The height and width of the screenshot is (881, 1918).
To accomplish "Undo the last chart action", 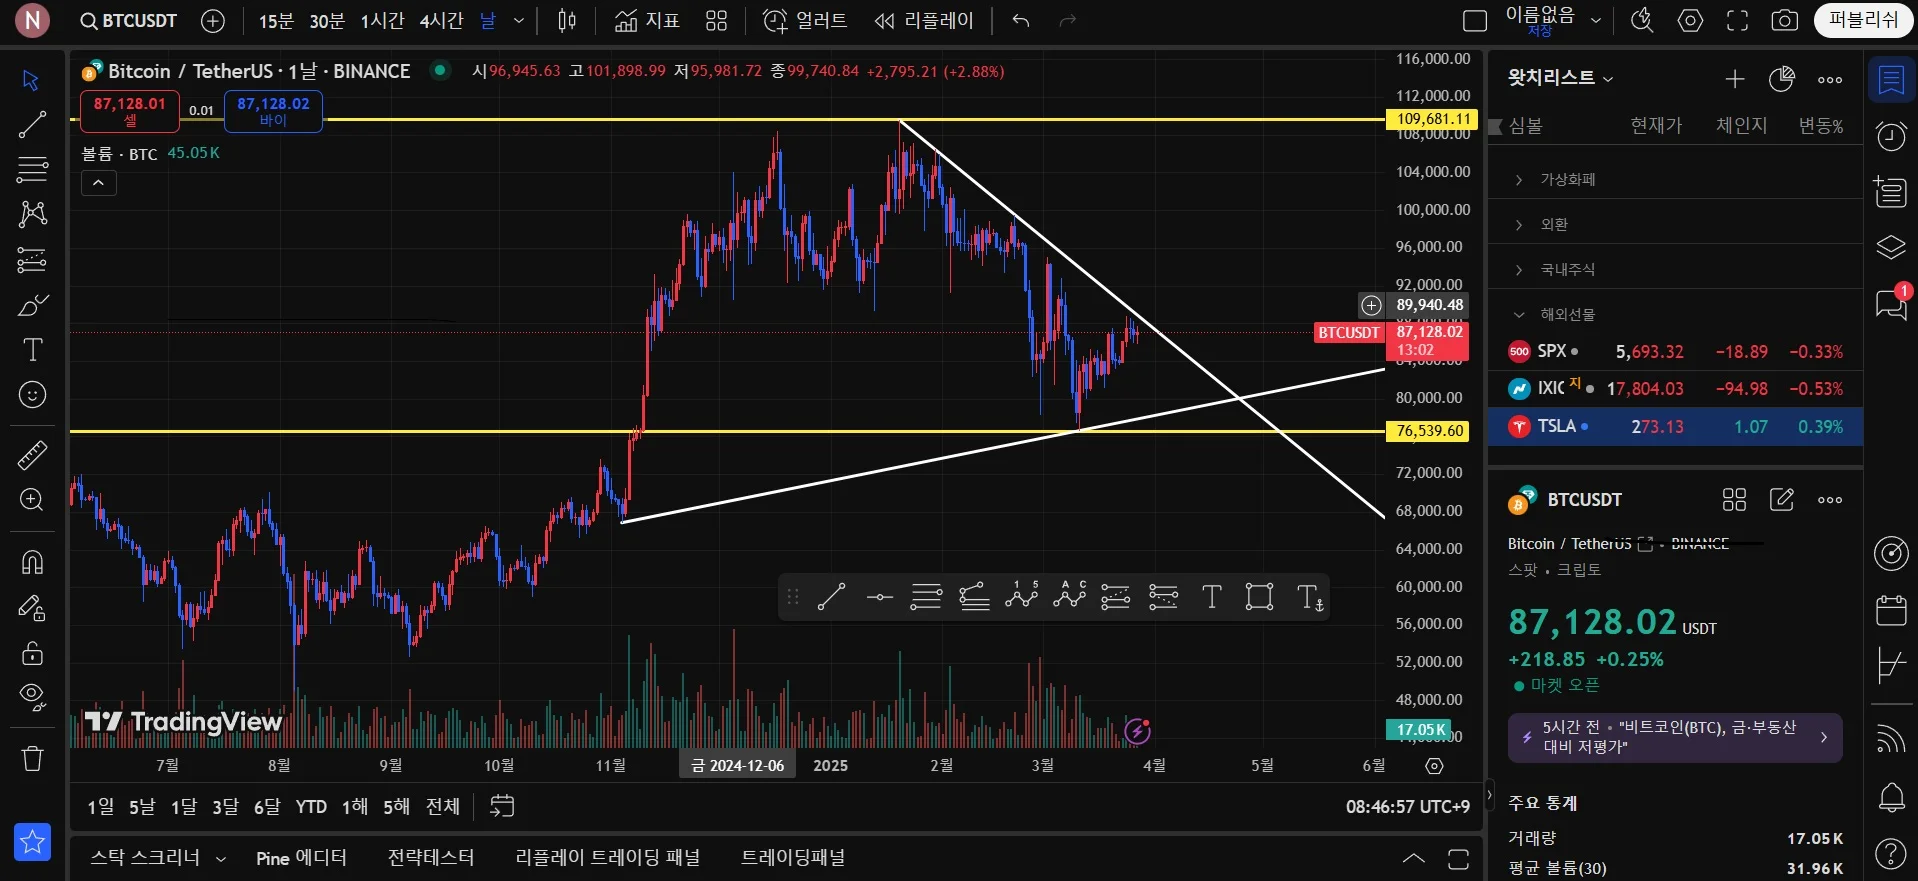I will pyautogui.click(x=1020, y=21).
